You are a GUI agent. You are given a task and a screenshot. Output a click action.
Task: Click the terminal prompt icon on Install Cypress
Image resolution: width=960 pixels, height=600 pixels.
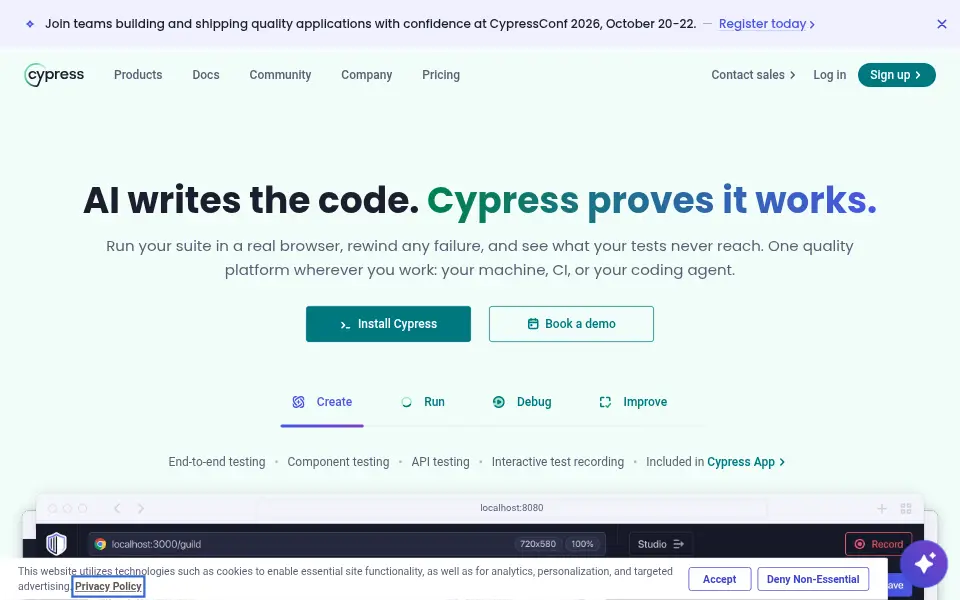tap(345, 324)
